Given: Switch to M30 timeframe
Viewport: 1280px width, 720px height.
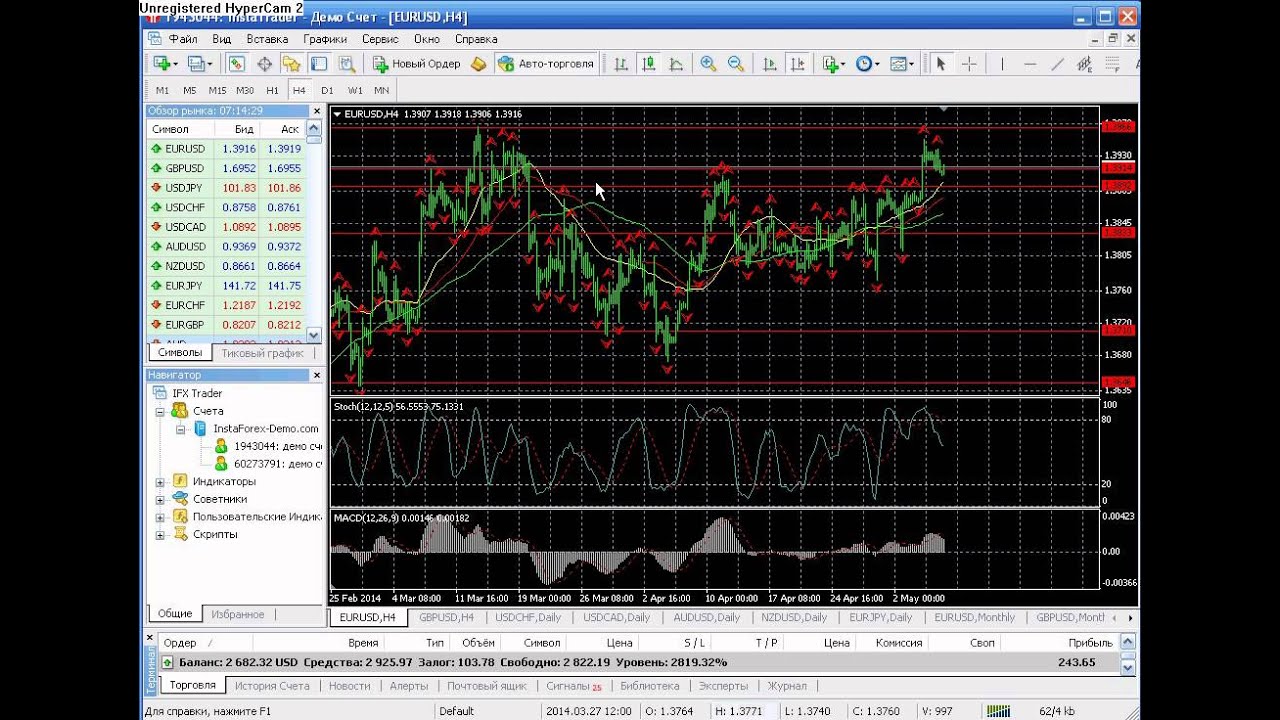Looking at the screenshot, I should [x=245, y=90].
